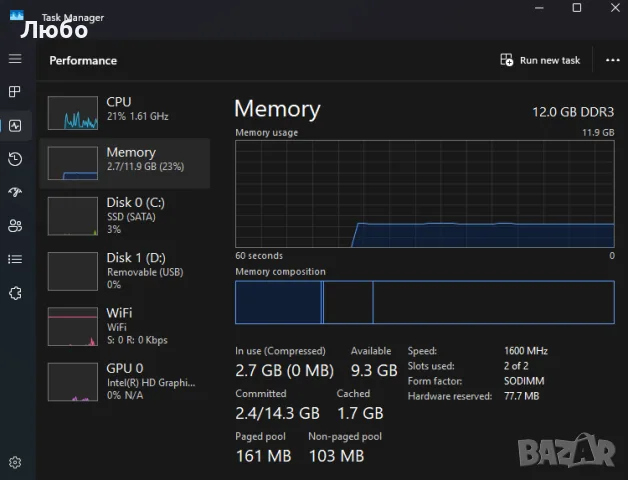This screenshot has height=480, width=628.
Task: Click the Hardware reserved value 77.7 MB
Action: pos(521,396)
